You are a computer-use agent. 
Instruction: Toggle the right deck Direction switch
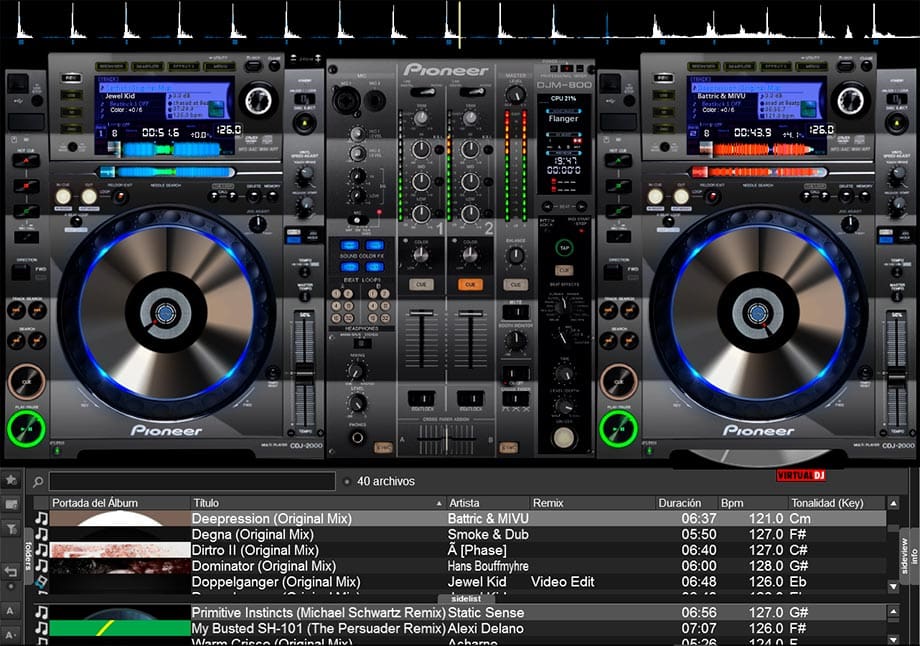point(613,272)
